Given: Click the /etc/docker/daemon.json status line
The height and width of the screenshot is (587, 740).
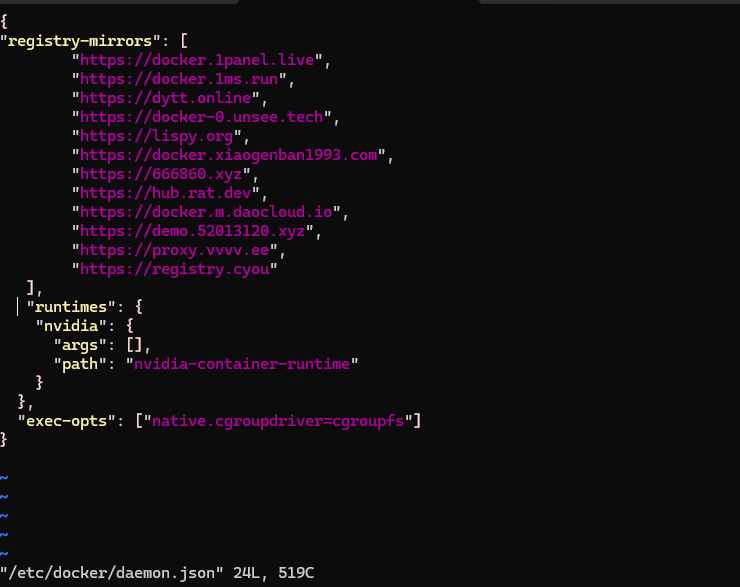Looking at the screenshot, I should click(157, 573).
